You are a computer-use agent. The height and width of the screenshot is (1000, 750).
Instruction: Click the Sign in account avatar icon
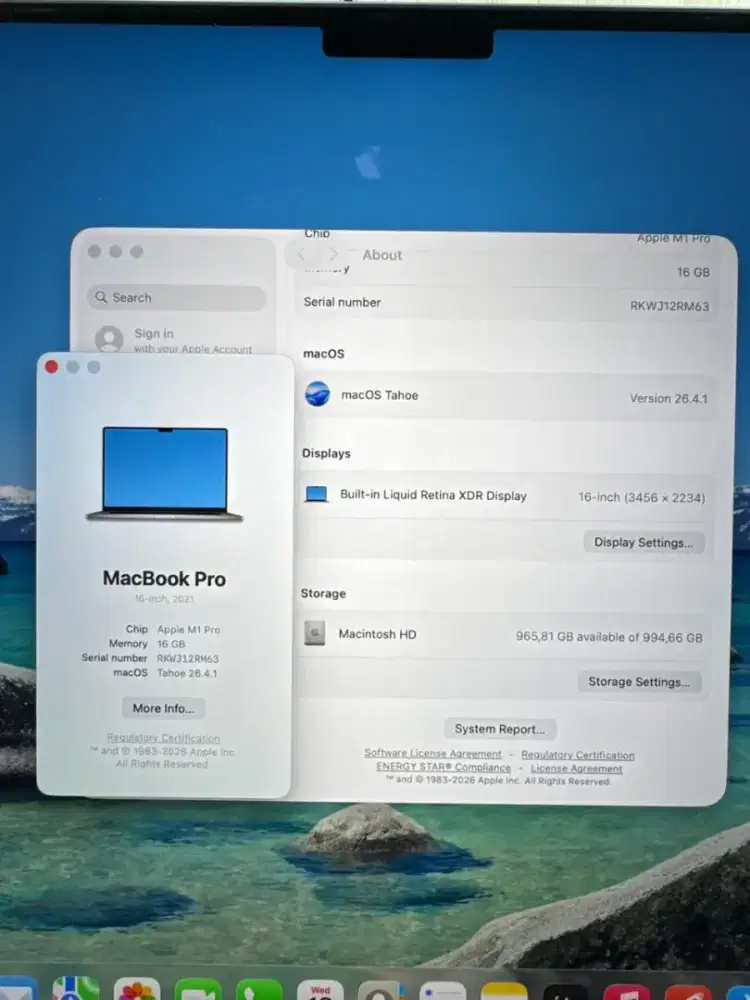[x=109, y=339]
